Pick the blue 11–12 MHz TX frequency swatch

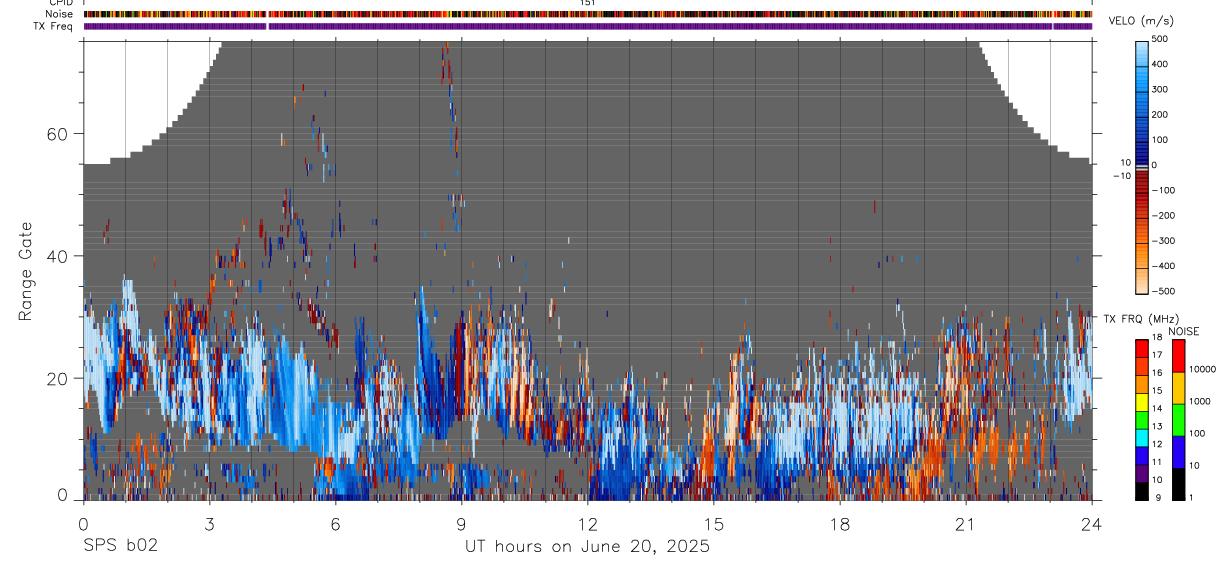pyautogui.click(x=1141, y=455)
